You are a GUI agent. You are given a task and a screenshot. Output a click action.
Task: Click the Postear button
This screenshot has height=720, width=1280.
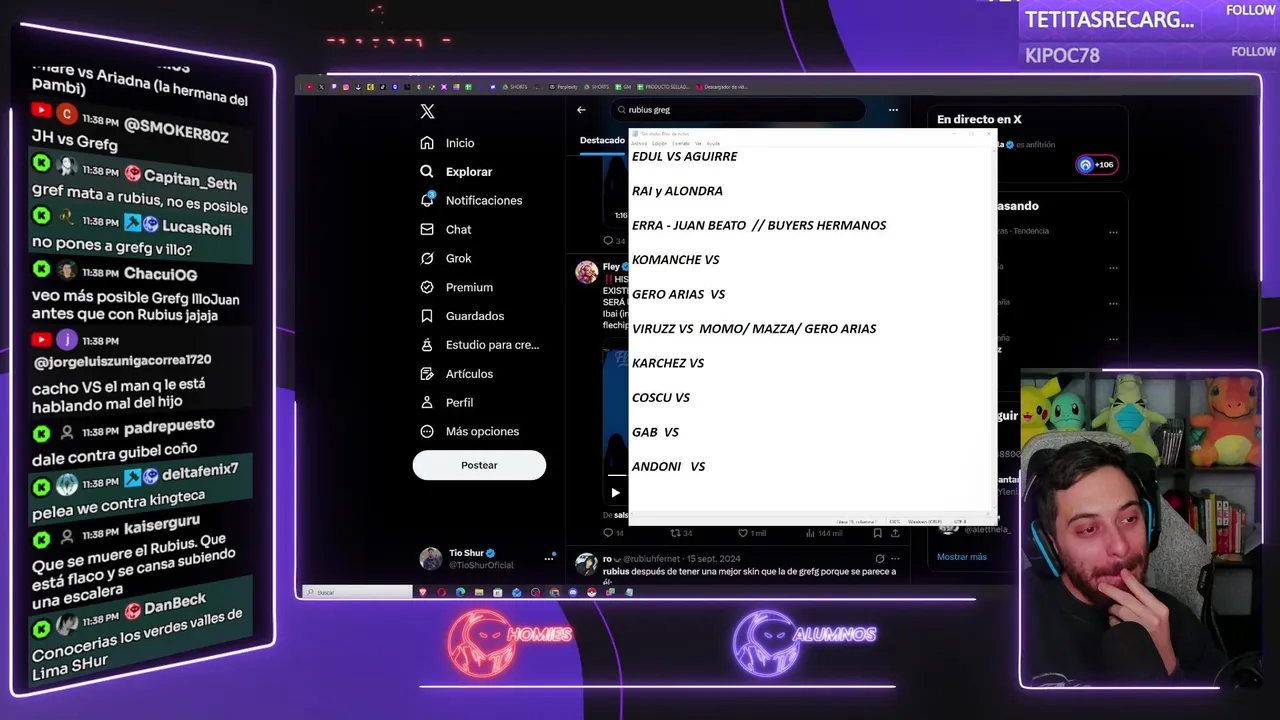coord(479,465)
